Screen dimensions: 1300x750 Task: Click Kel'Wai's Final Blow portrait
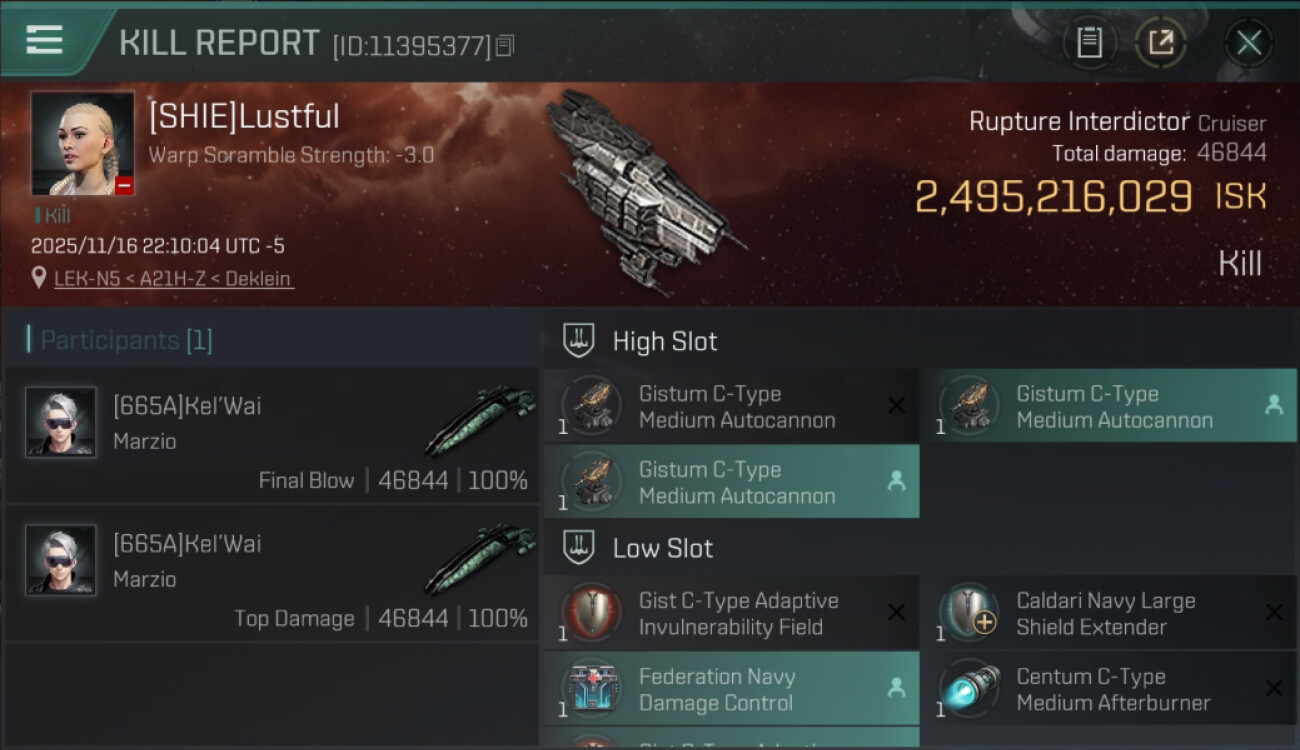pyautogui.click(x=61, y=422)
